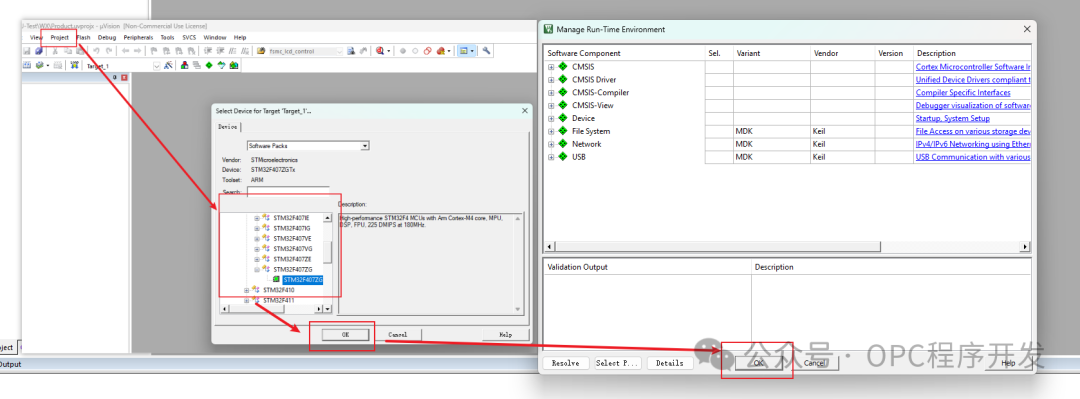Select STM32F407ZE in the device tree
This screenshot has width=1080, height=399.
[293, 259]
